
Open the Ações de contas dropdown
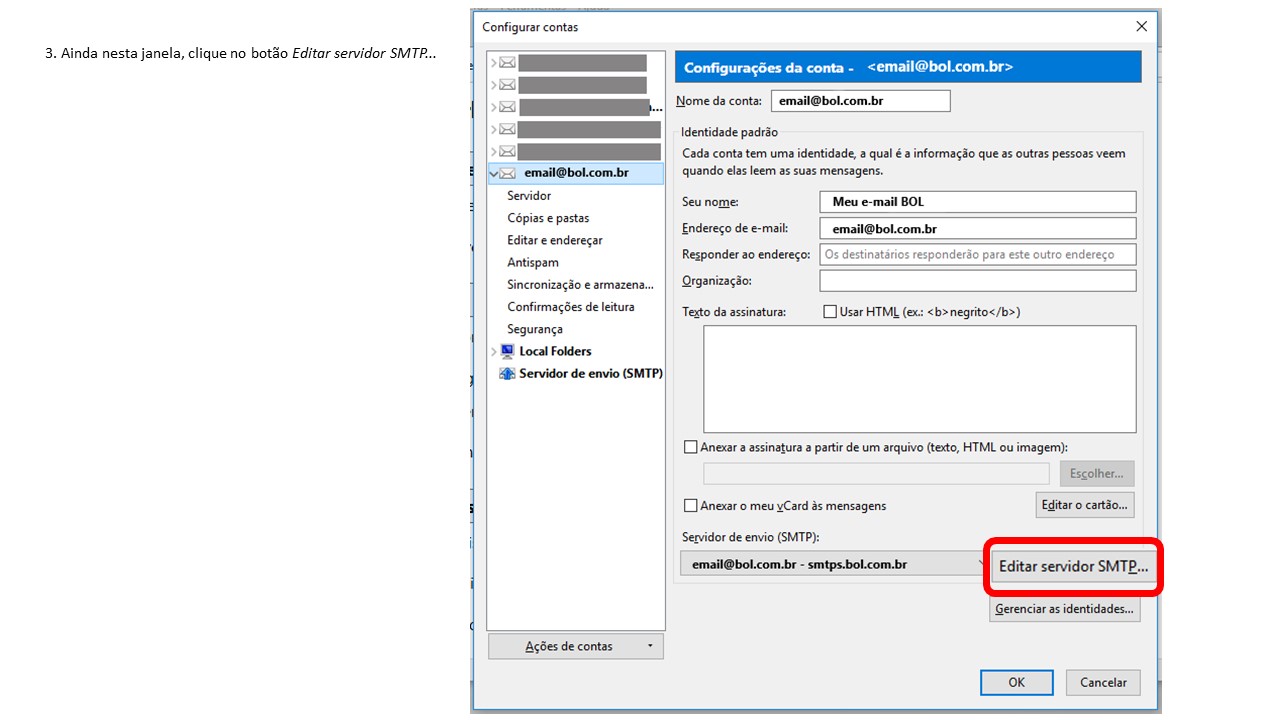point(576,646)
